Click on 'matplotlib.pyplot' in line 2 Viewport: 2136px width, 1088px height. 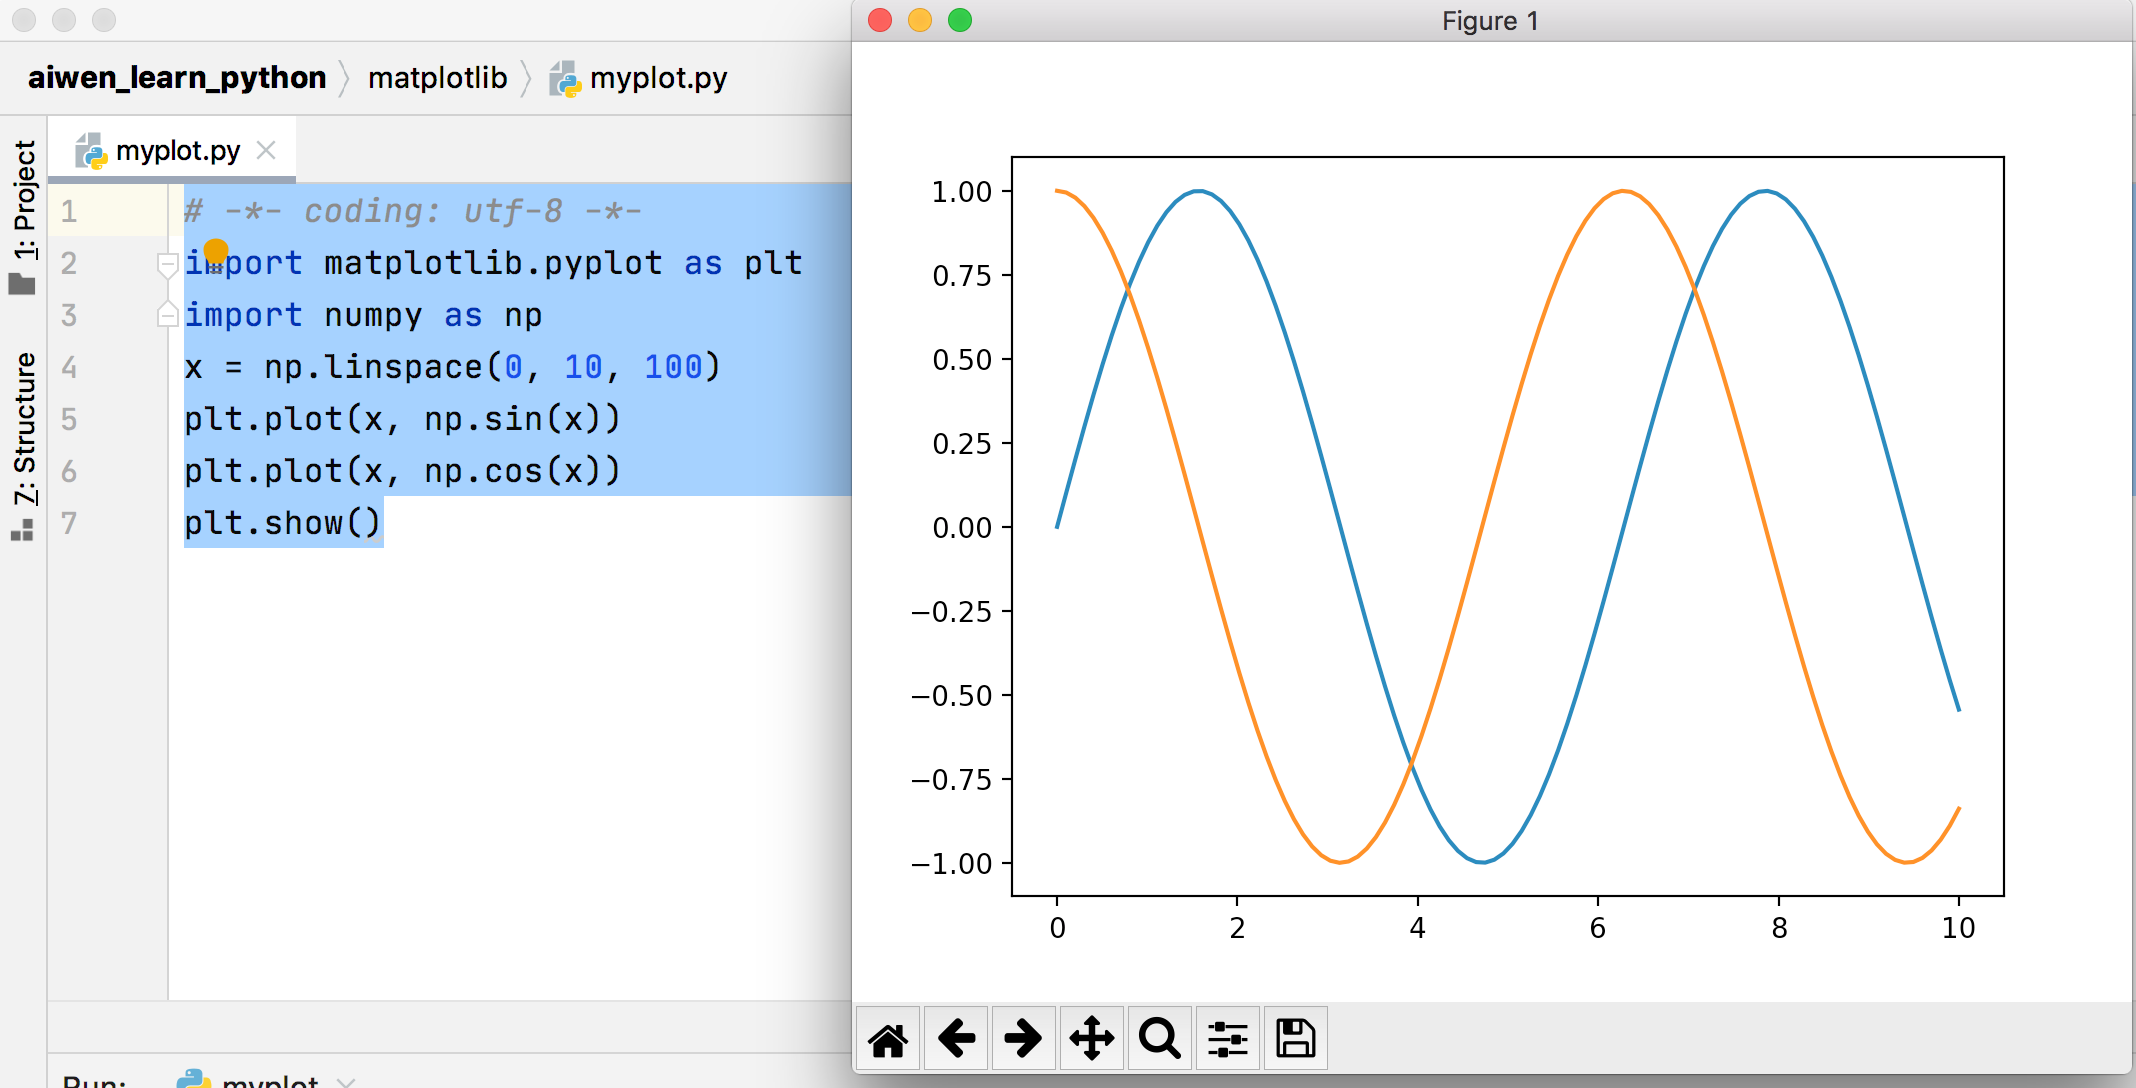(493, 263)
